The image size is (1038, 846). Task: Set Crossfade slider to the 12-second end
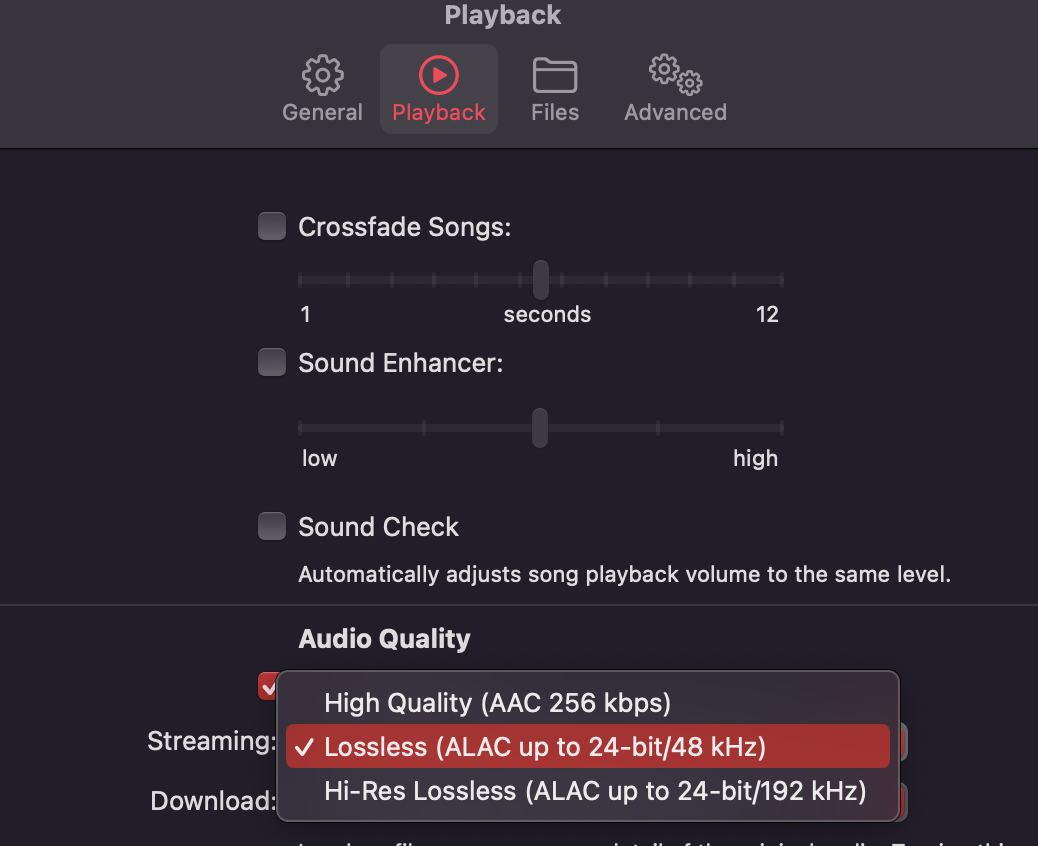coord(782,280)
